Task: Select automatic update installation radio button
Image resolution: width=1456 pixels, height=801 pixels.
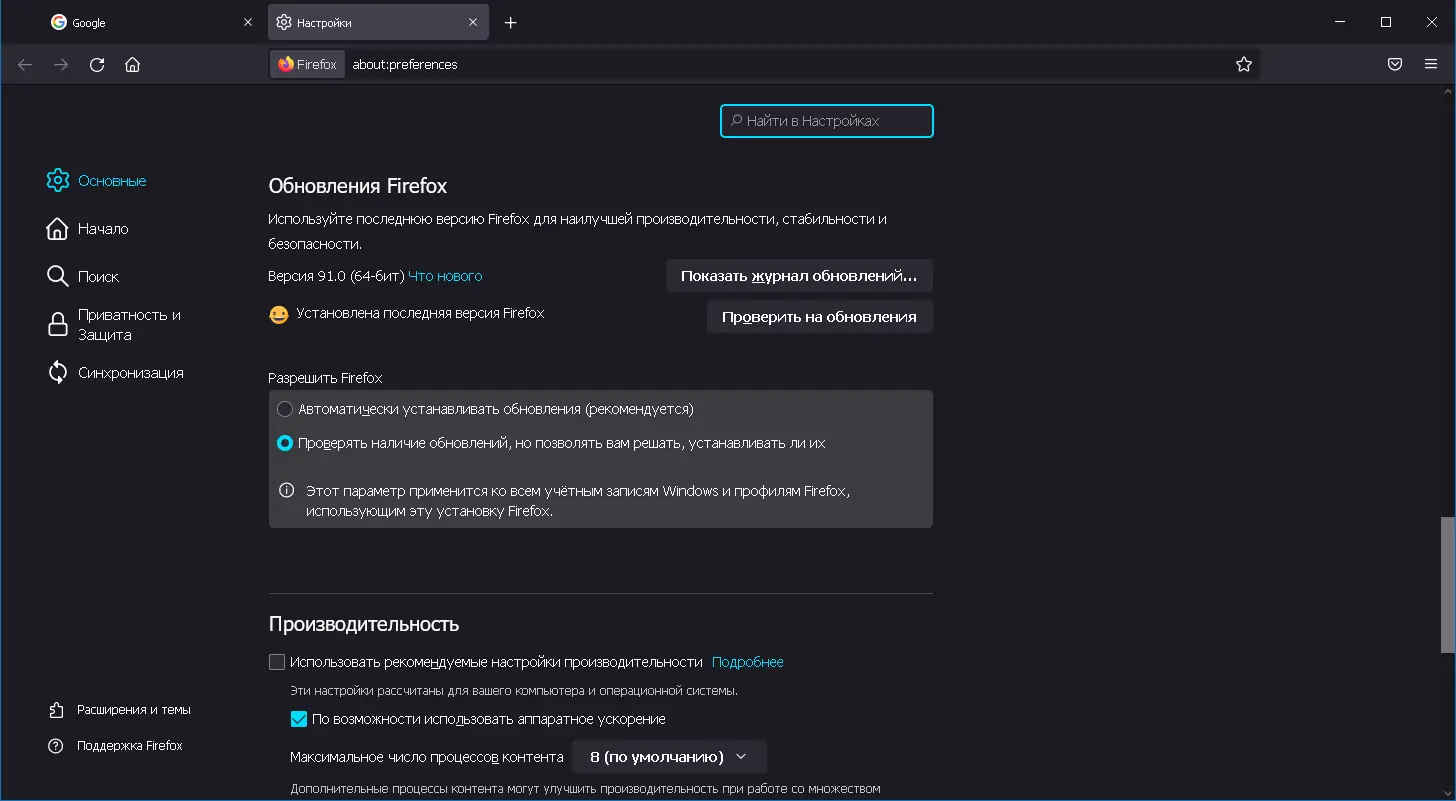Action: click(x=285, y=408)
